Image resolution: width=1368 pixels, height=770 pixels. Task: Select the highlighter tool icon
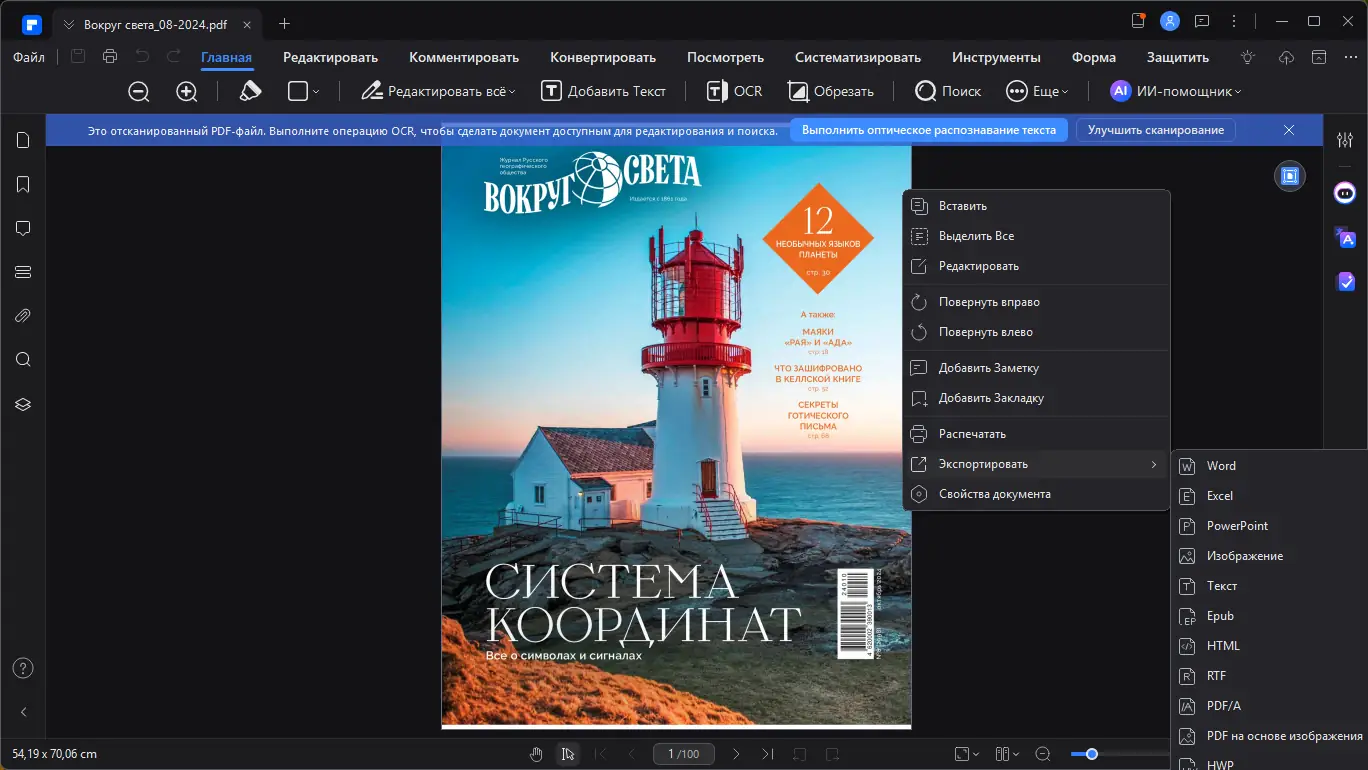coord(250,91)
